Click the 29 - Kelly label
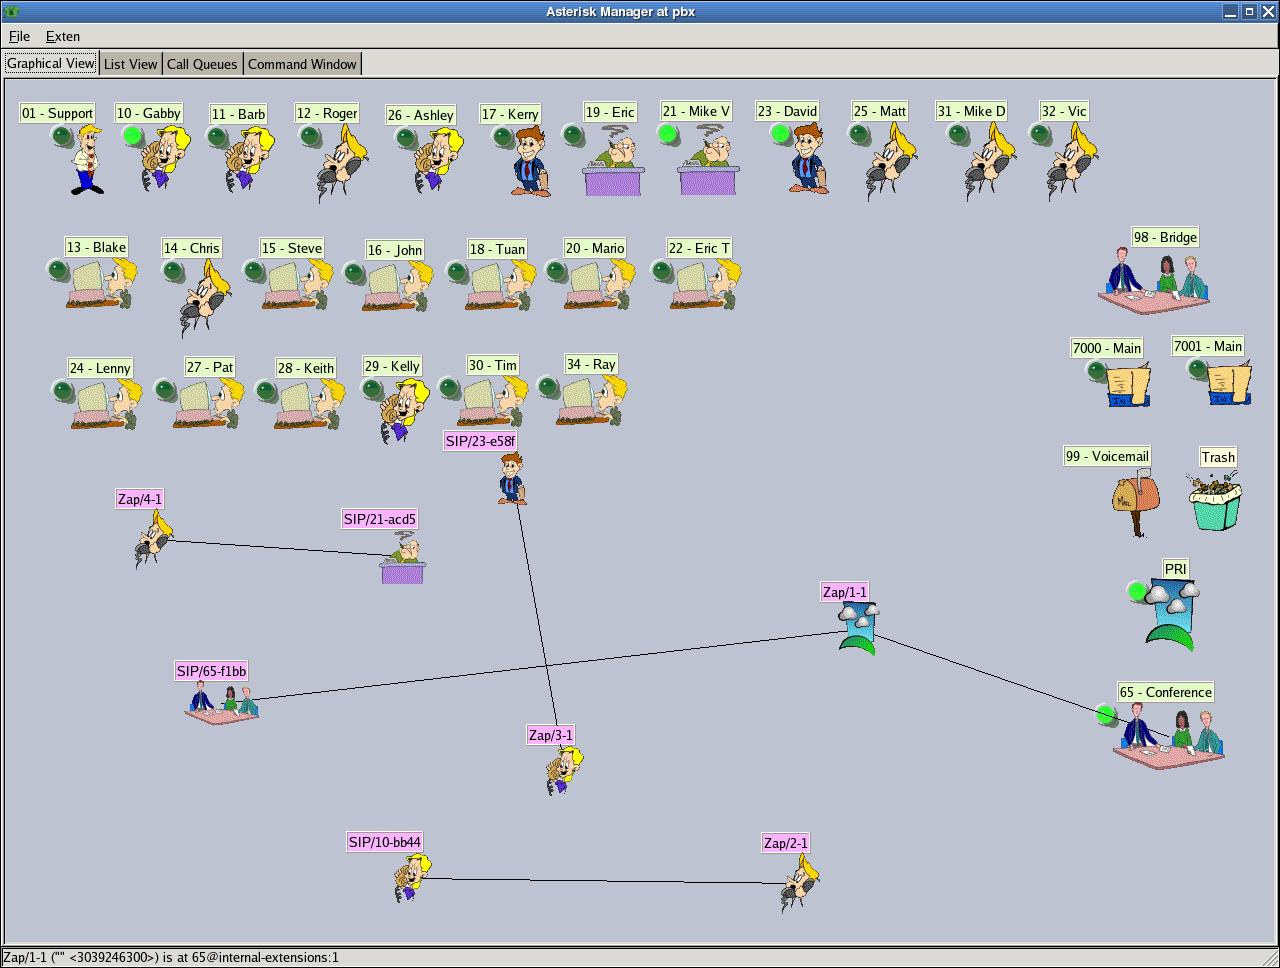 (x=392, y=366)
